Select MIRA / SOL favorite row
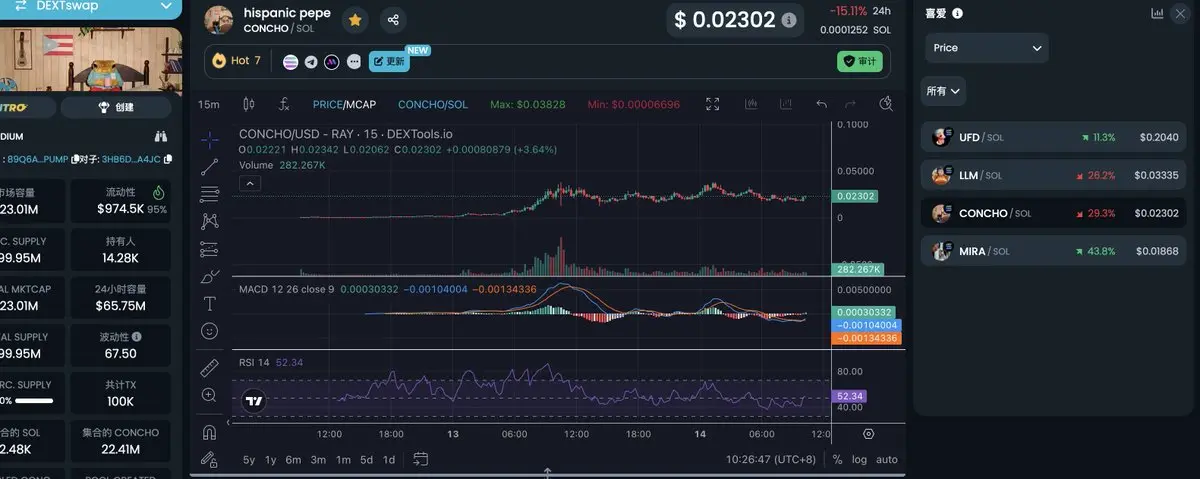This screenshot has height=479, width=1200. click(1053, 251)
